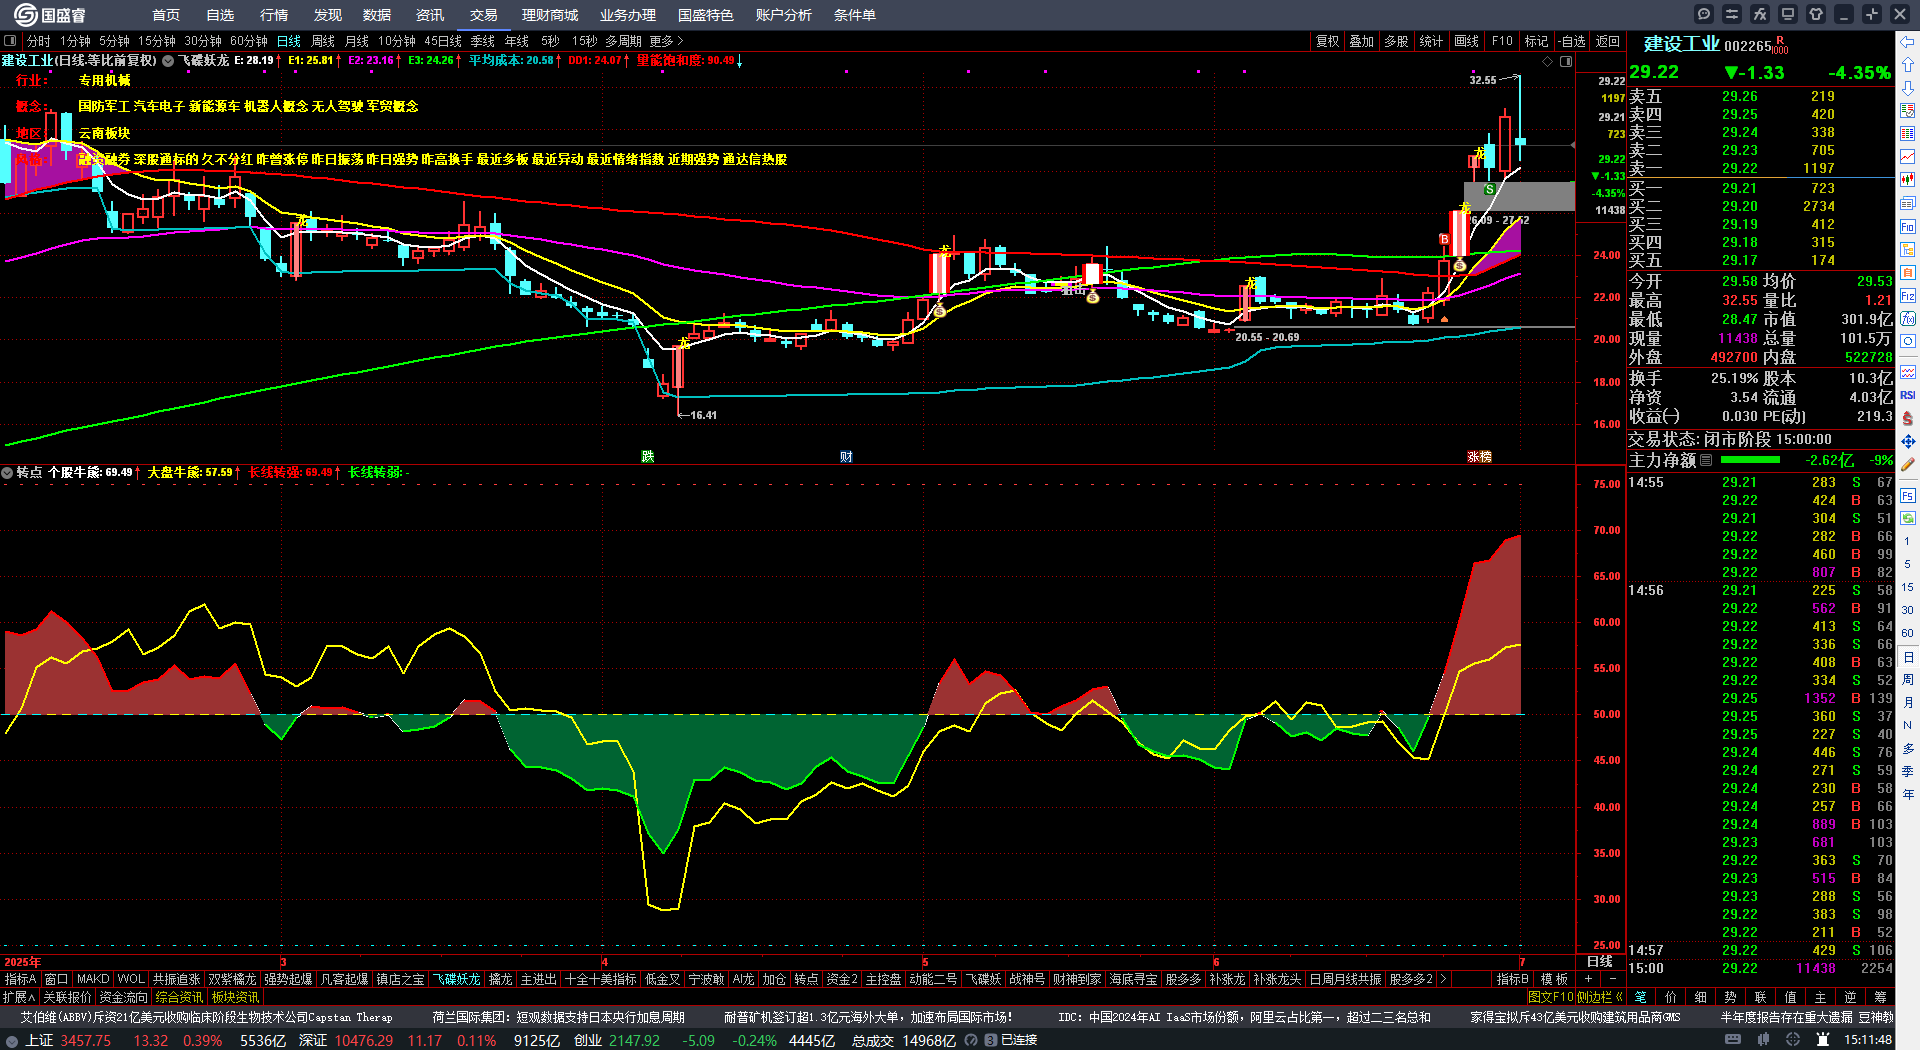Click the minus zoom-out chart button

(1612, 979)
